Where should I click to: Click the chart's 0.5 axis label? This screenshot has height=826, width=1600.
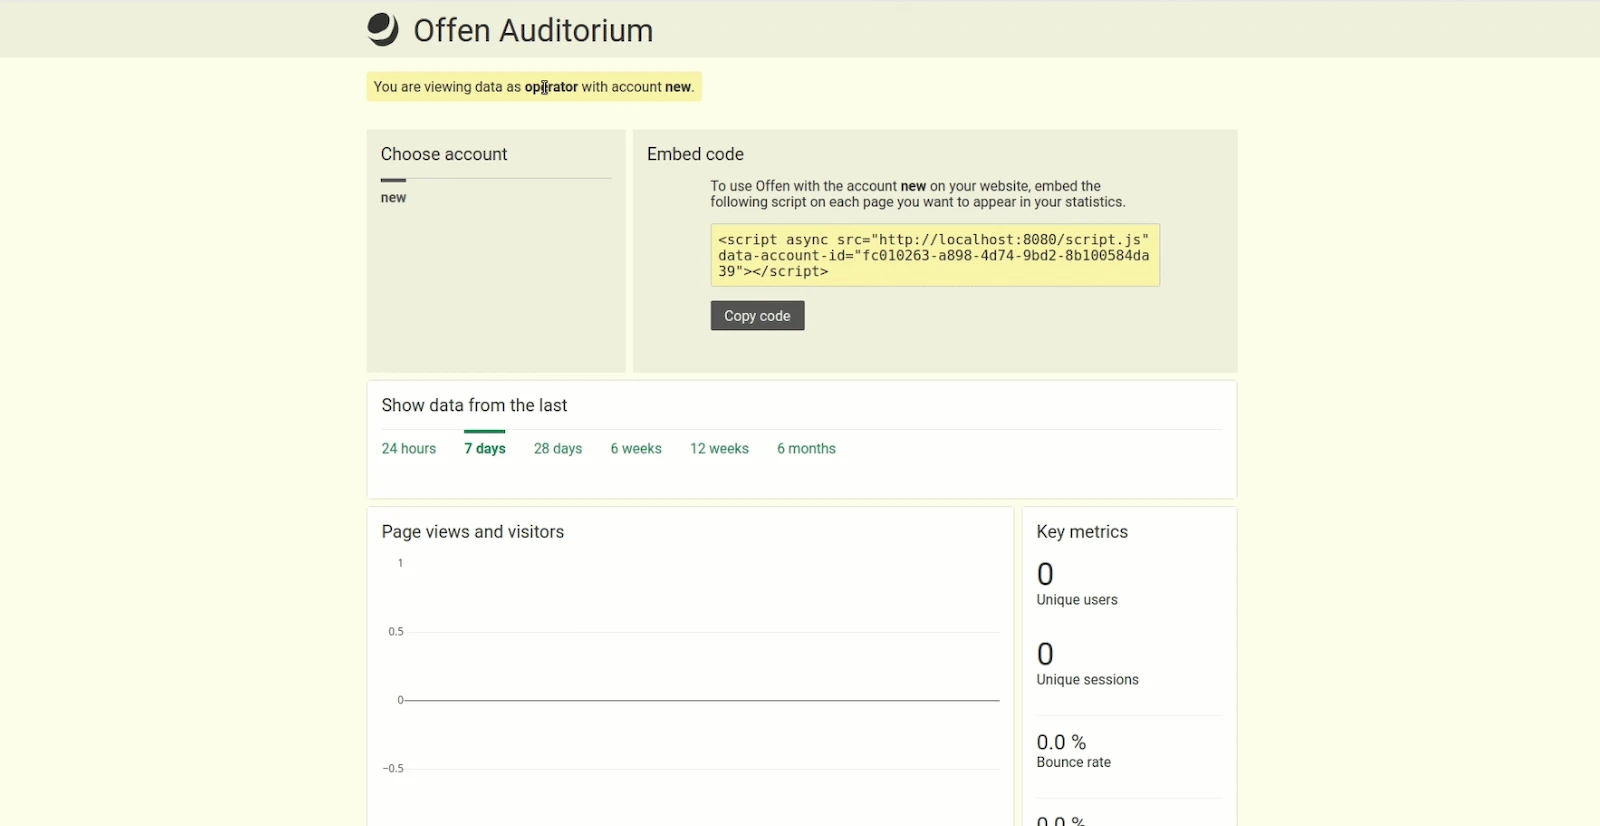(396, 632)
